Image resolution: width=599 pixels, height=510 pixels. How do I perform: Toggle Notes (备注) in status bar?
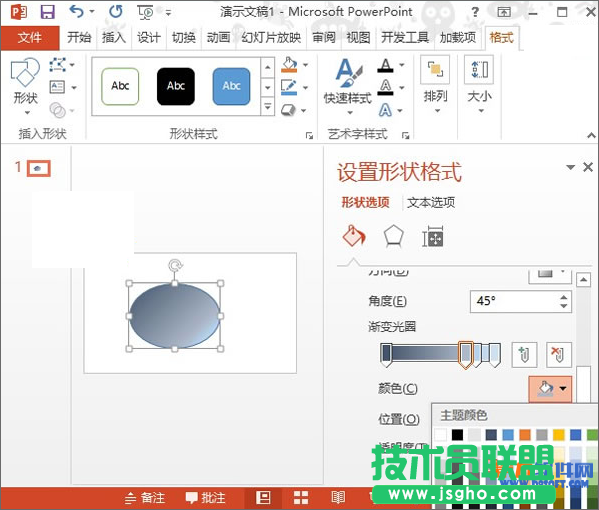click(x=145, y=498)
